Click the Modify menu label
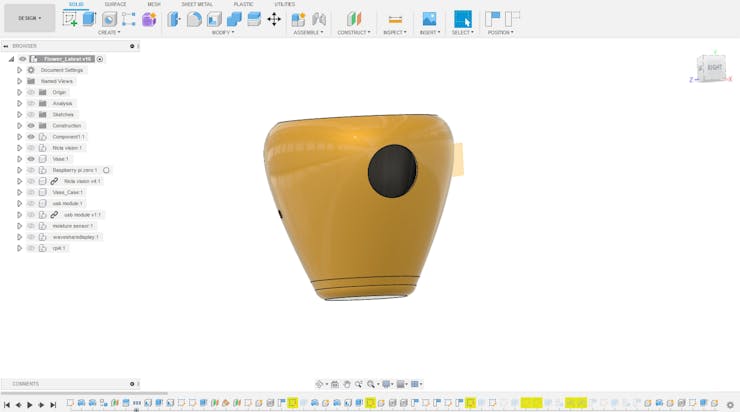Viewport: 740px width, 412px height. [x=222, y=32]
